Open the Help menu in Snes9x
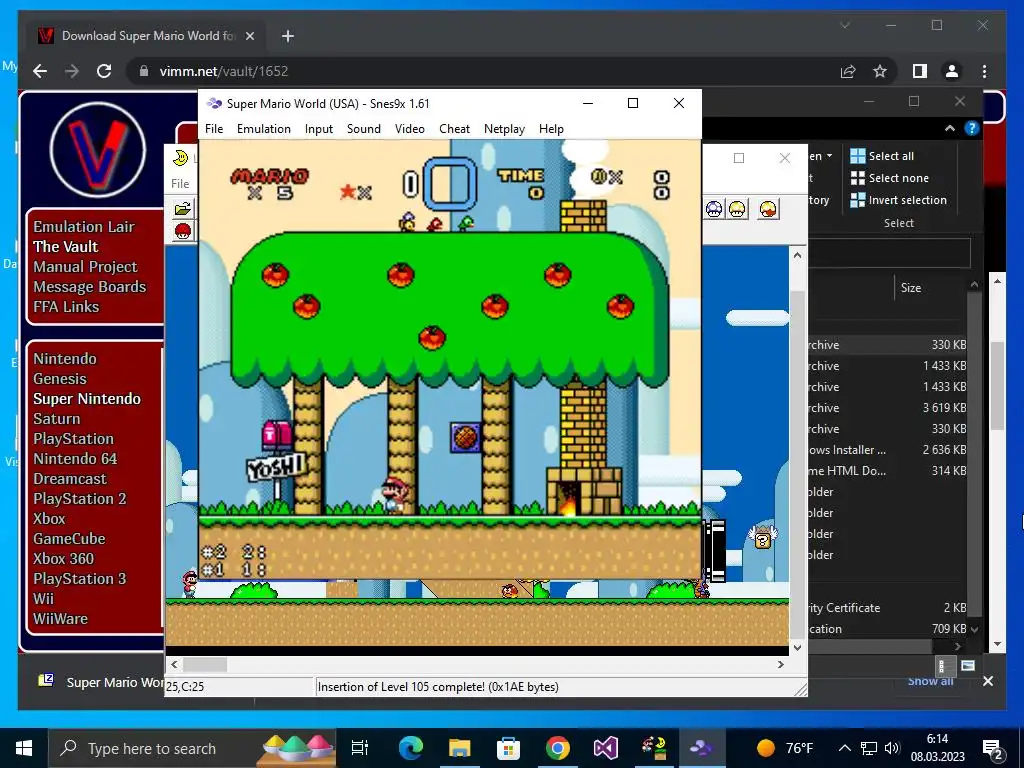Image resolution: width=1024 pixels, height=768 pixels. coord(551,129)
